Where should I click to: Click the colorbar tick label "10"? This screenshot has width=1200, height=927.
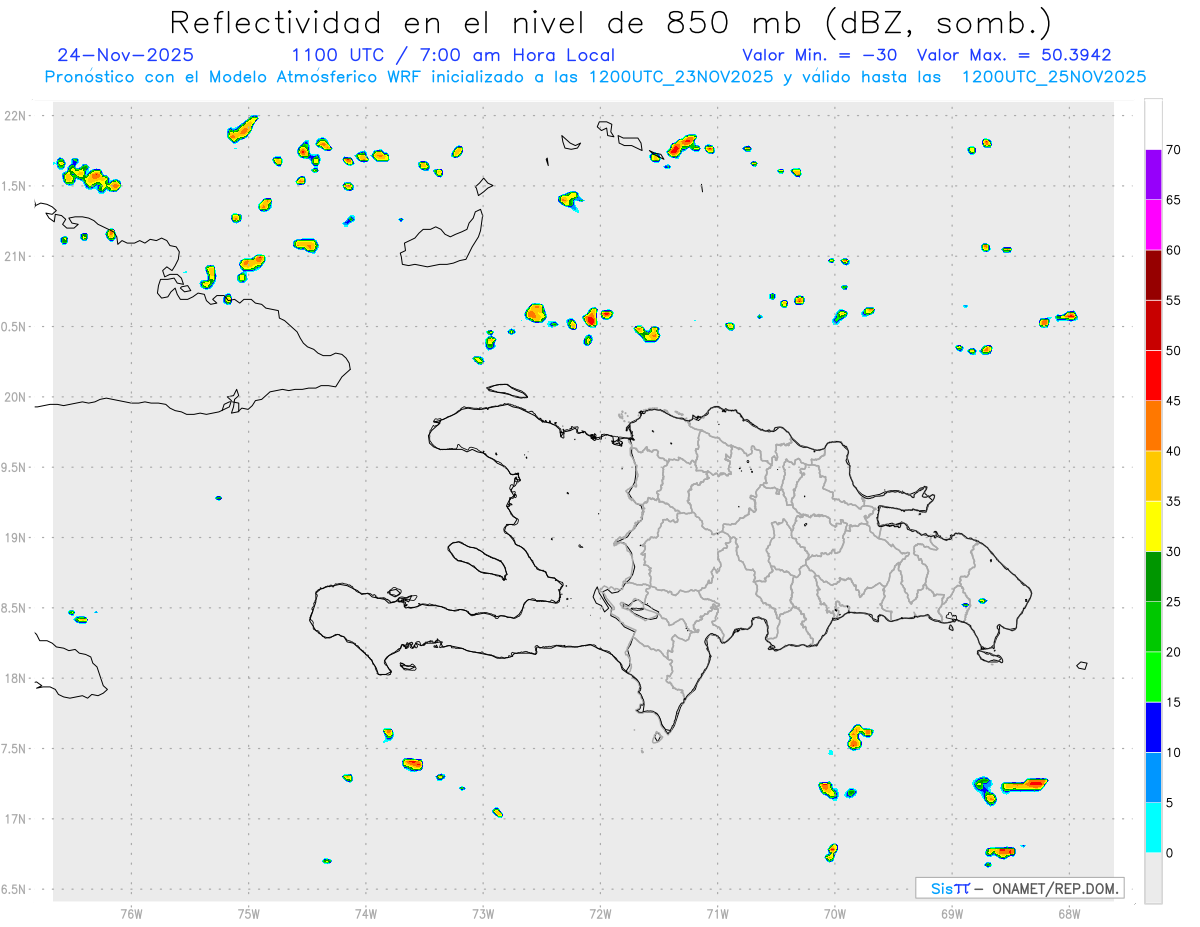coord(1174,753)
